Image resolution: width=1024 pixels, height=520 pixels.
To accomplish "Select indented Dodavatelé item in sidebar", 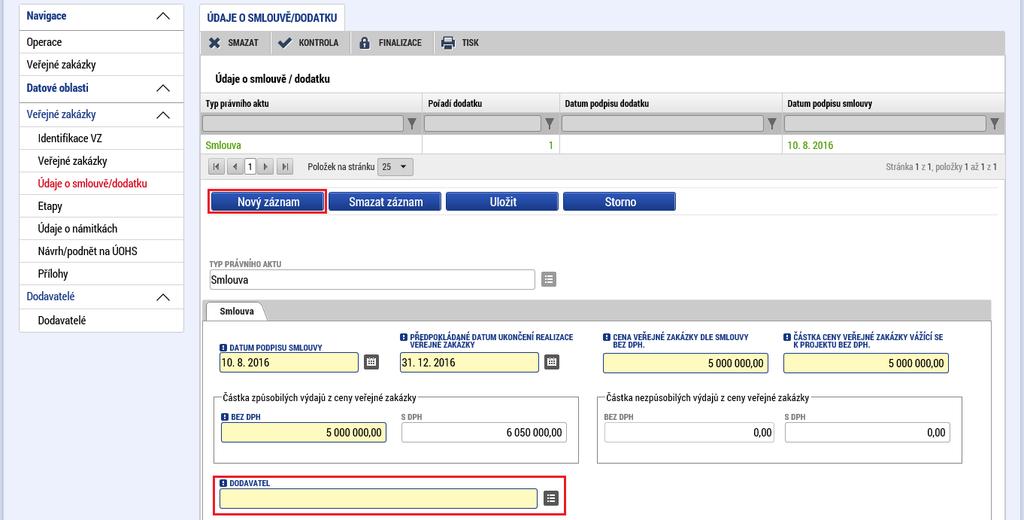I will [101, 321].
